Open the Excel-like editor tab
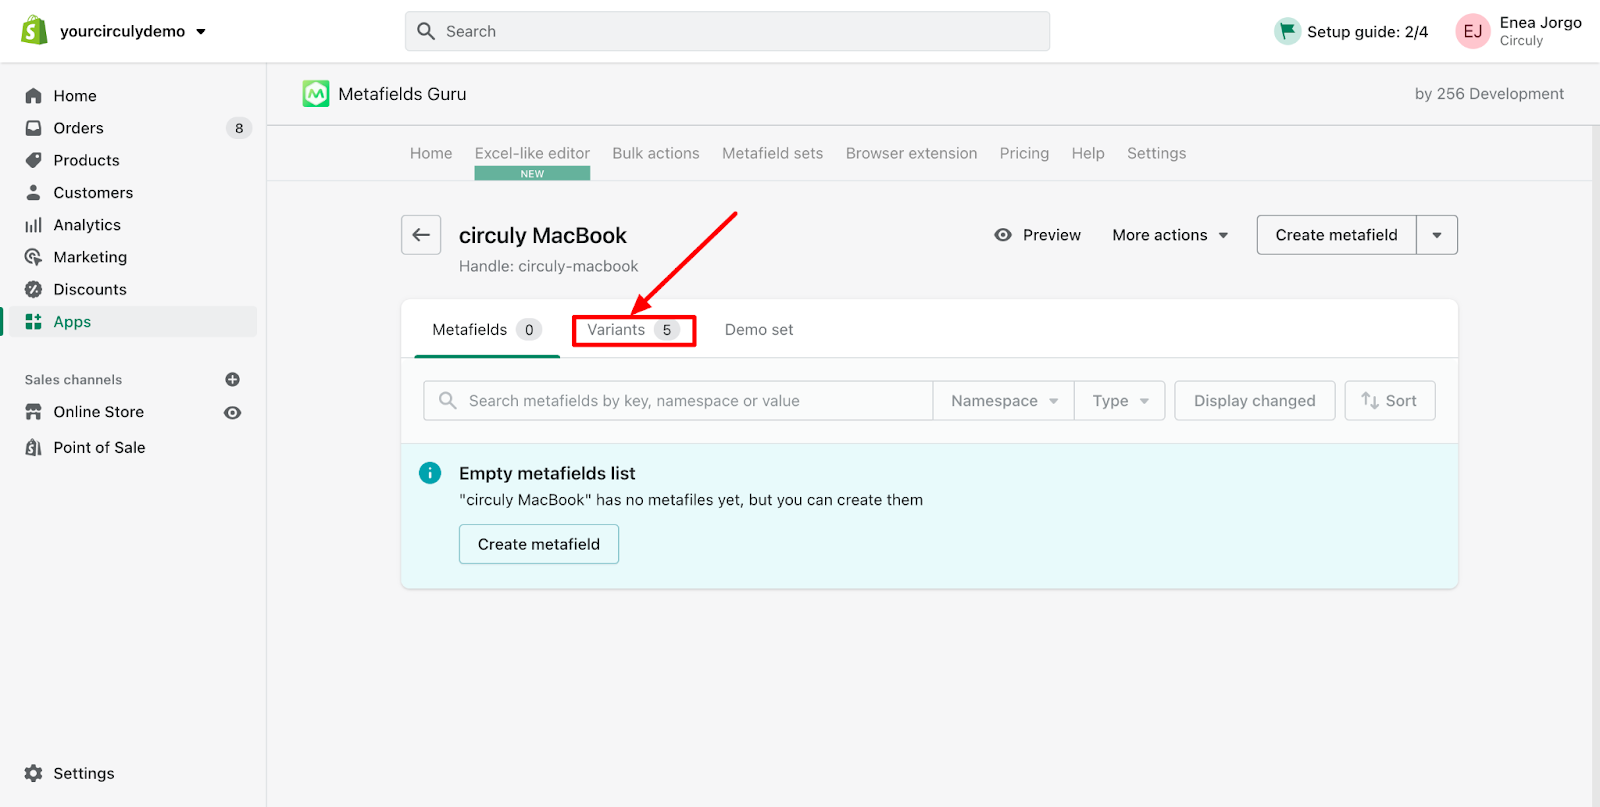Image resolution: width=1600 pixels, height=807 pixels. 532,153
